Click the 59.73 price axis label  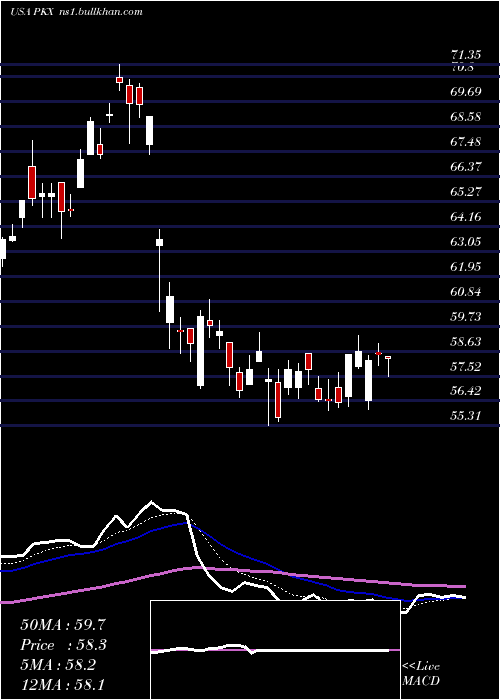pyautogui.click(x=466, y=317)
